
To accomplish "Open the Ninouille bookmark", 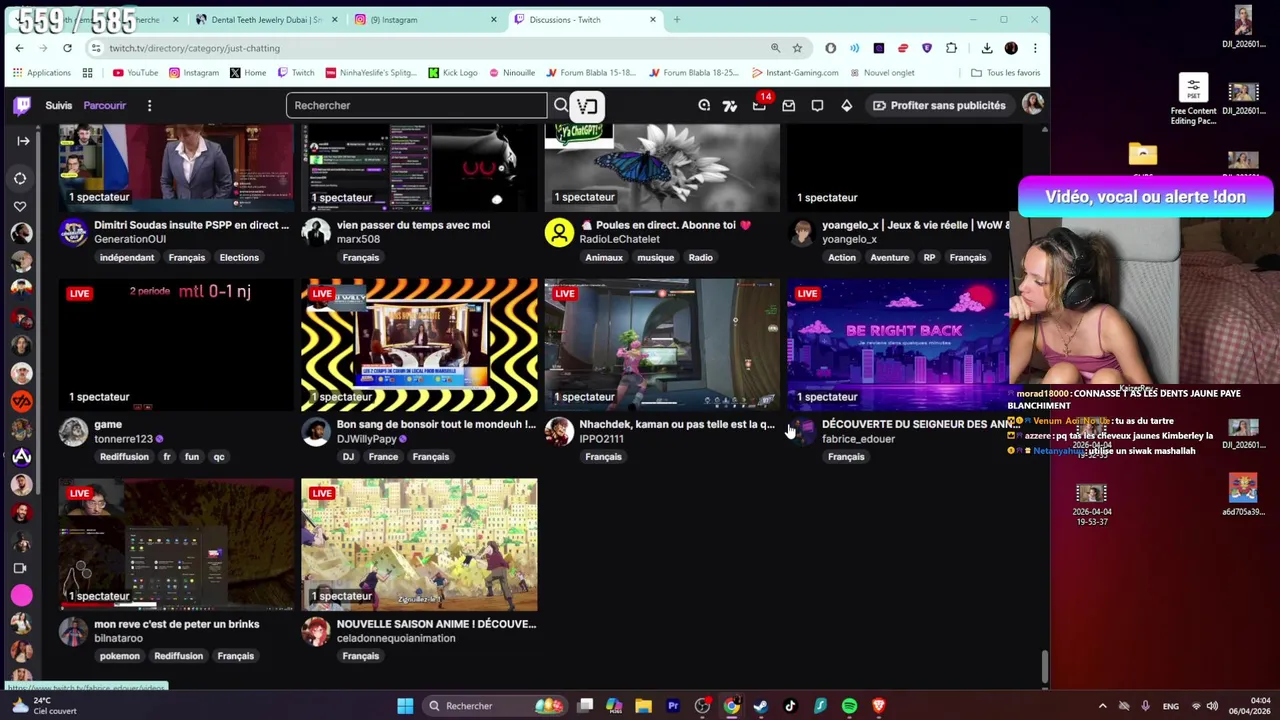I will click(511, 73).
